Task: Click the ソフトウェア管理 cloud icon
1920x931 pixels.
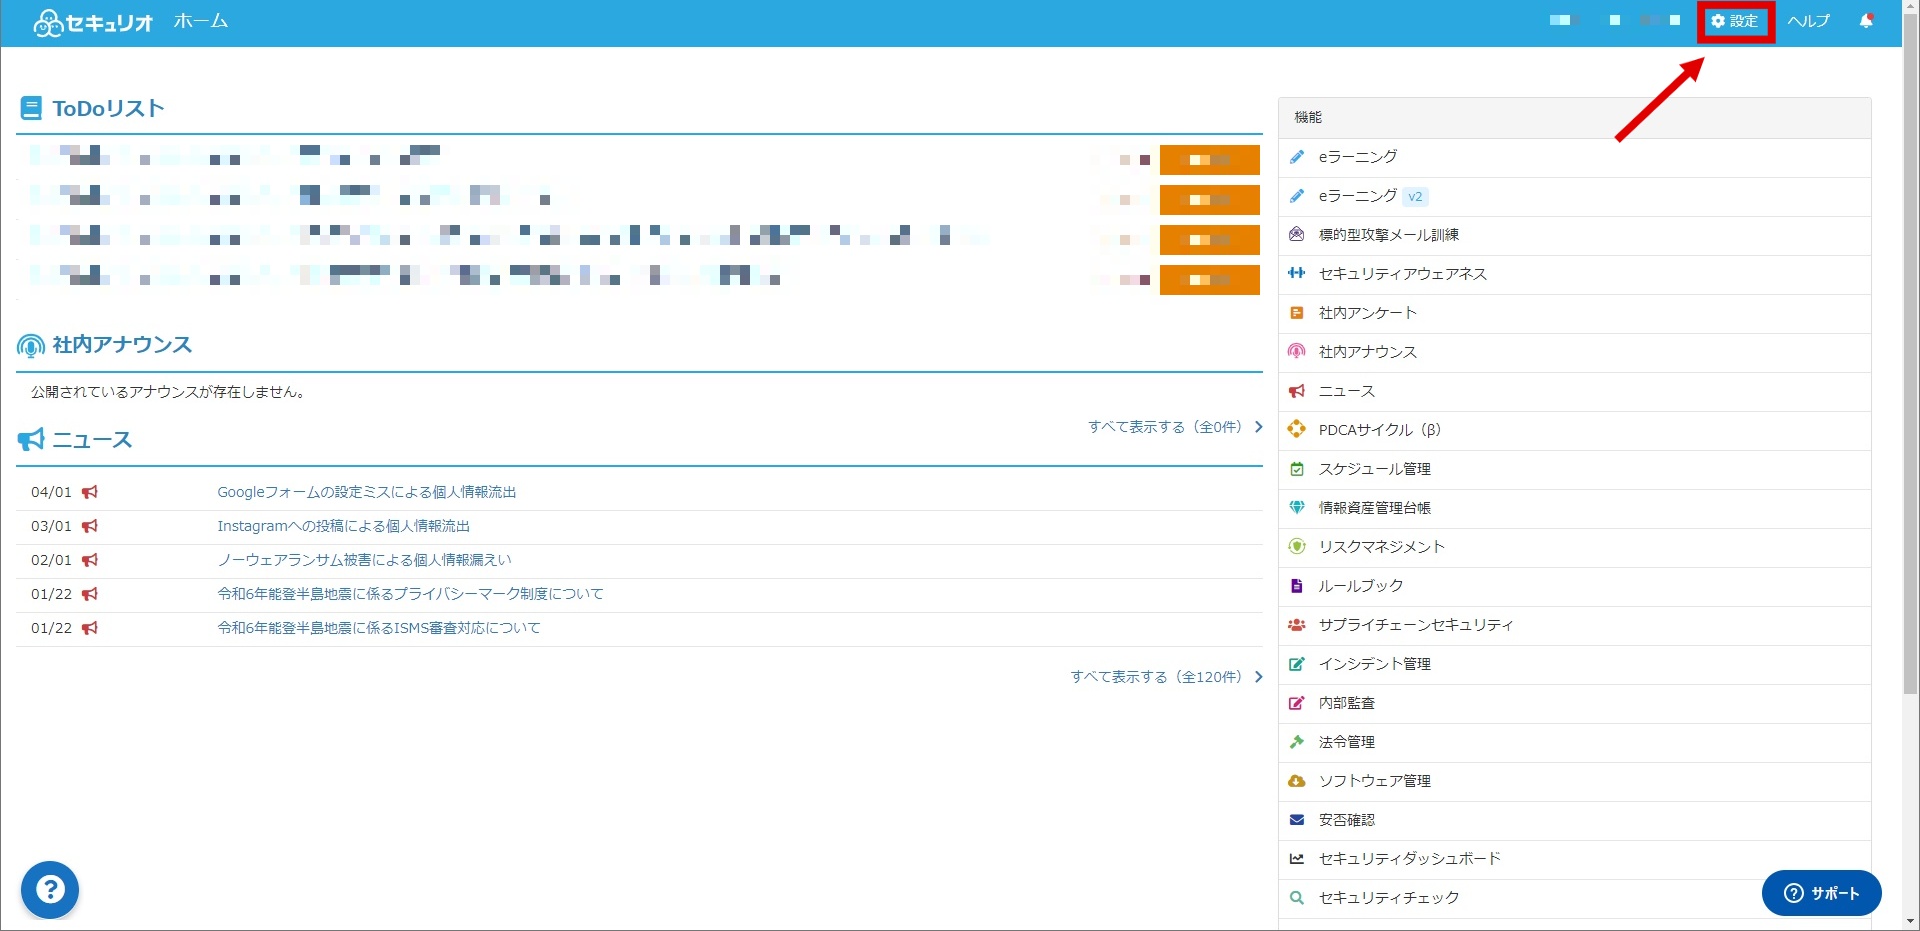Action: [x=1297, y=781]
